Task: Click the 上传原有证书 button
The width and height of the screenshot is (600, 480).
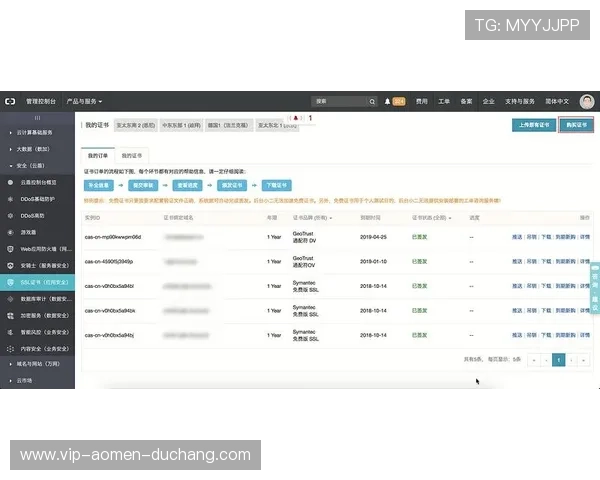Action: tap(532, 126)
